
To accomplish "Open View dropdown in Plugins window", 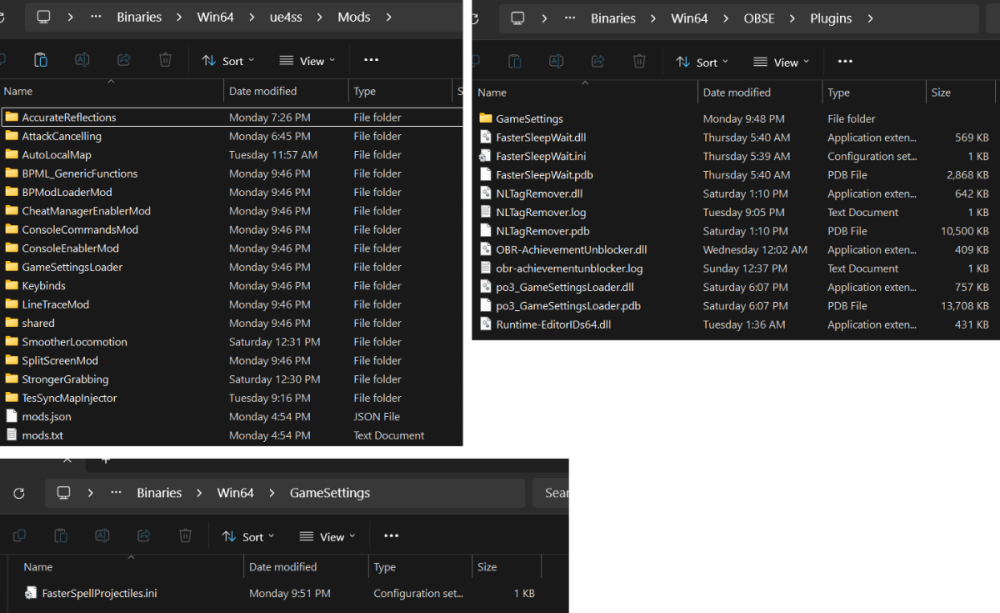I will 781,62.
